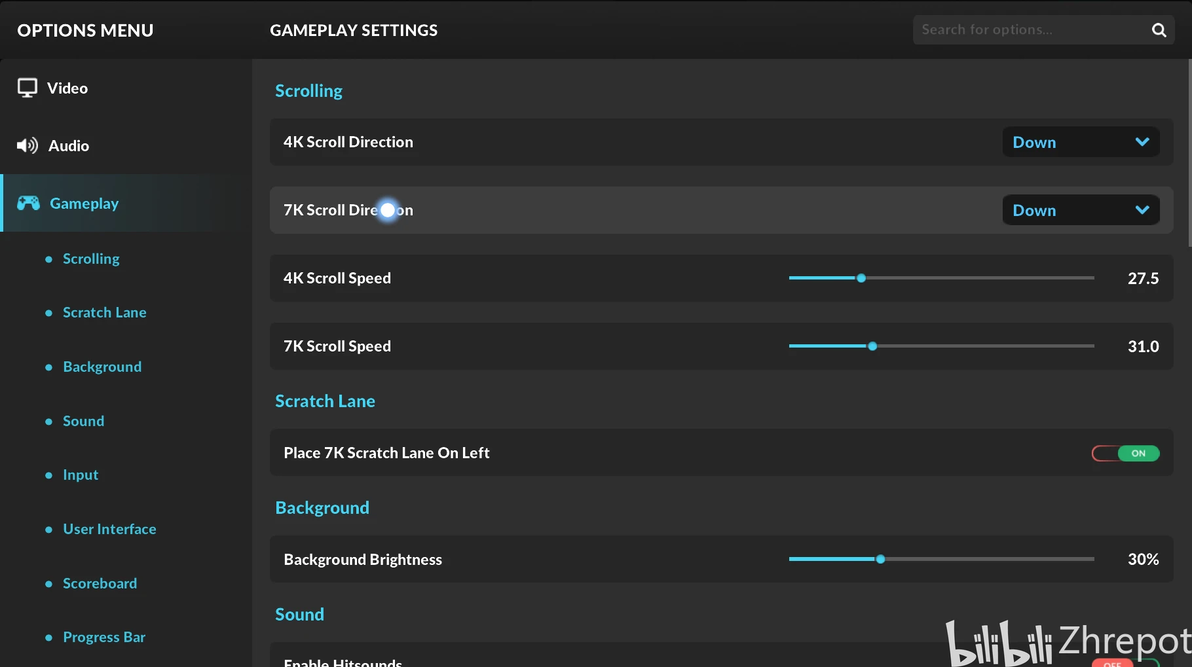
Task: Click the 4K Scroll Speed slider handle
Action: pos(861,278)
